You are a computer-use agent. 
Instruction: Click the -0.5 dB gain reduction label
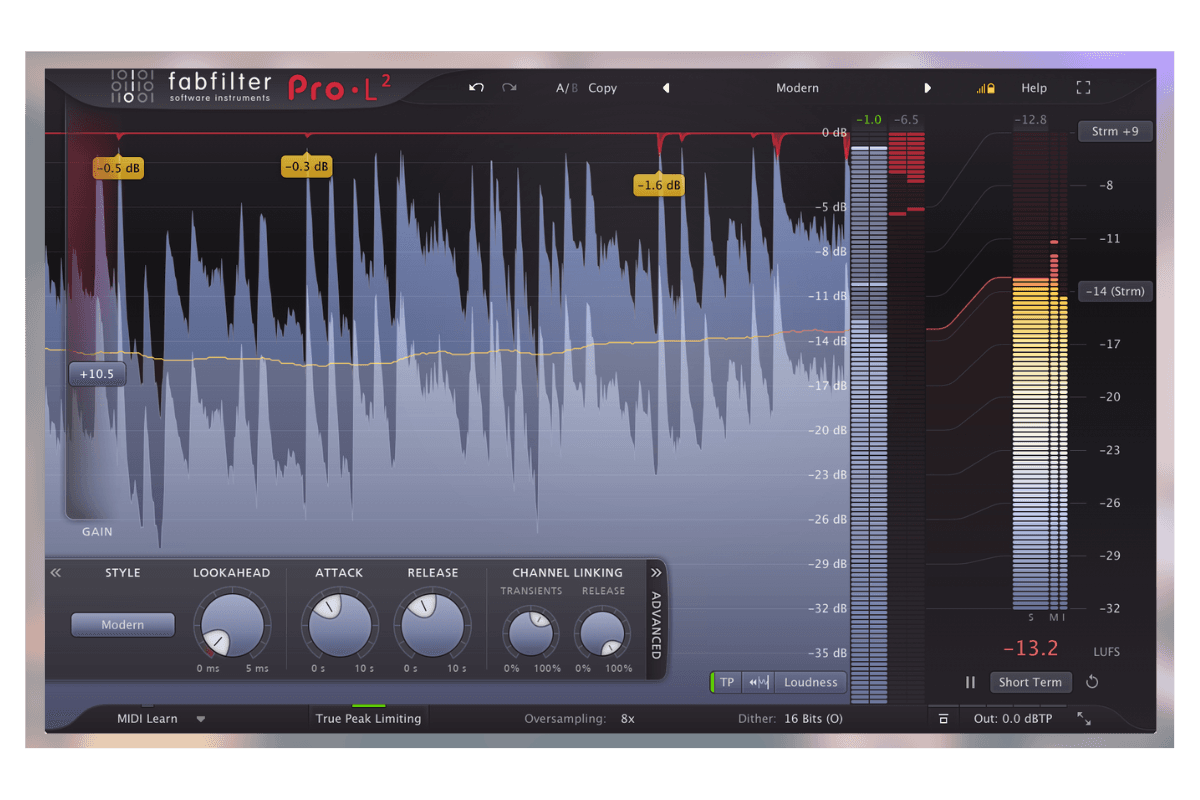[119, 168]
